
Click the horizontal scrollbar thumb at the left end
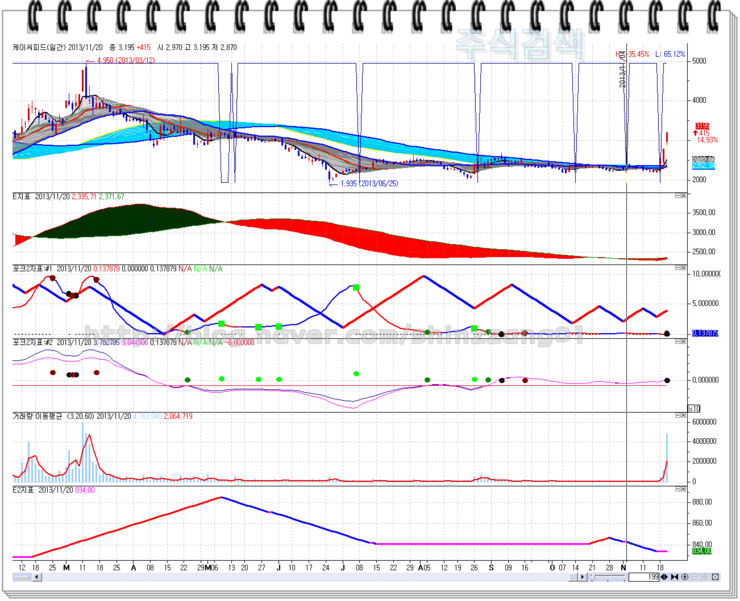pos(22,577)
